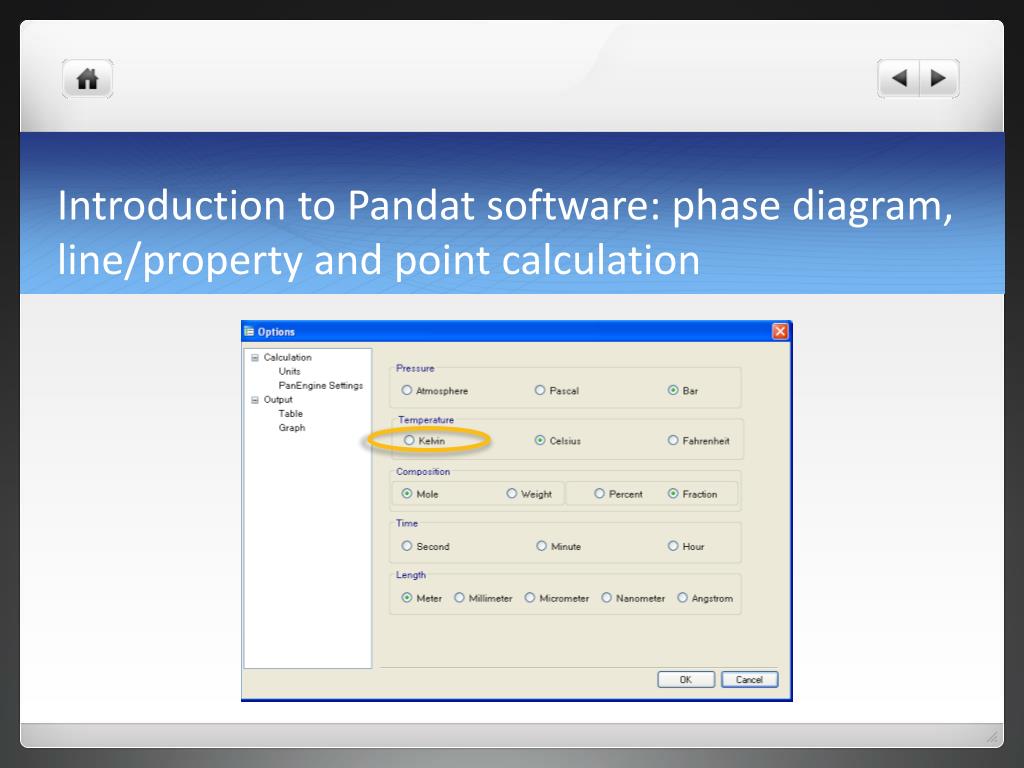Click the Cancel button
The width and height of the screenshot is (1024, 768).
(x=749, y=679)
